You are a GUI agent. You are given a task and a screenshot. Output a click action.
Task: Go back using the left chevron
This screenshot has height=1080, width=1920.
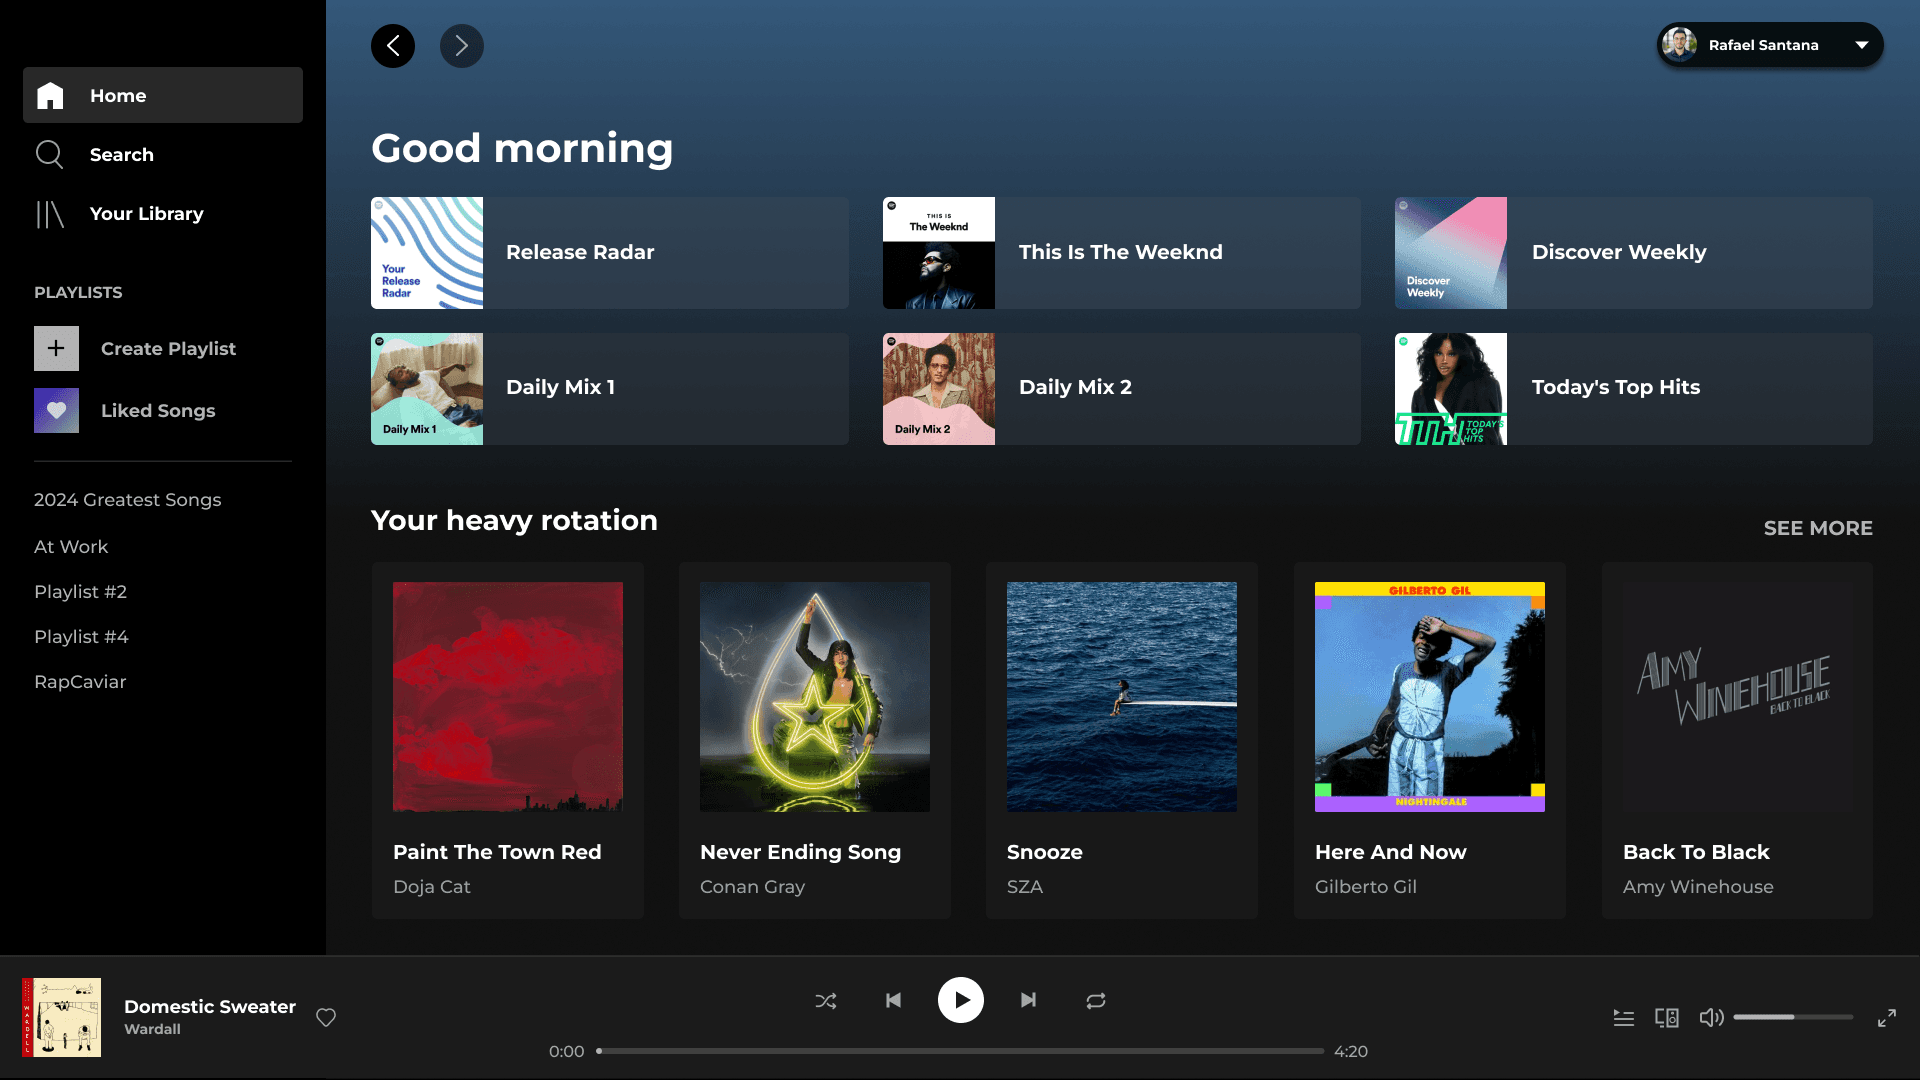tap(393, 46)
